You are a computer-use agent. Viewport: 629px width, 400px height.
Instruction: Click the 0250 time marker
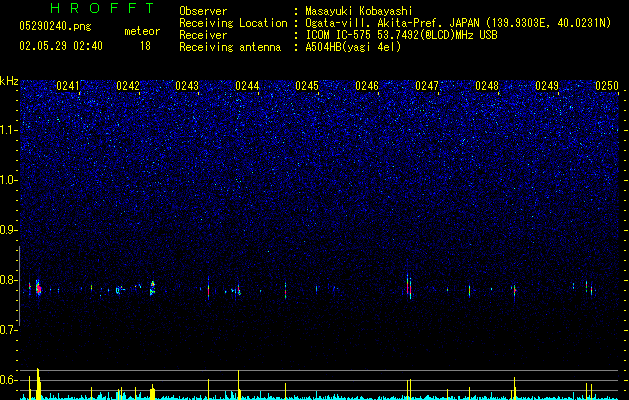tap(607, 86)
